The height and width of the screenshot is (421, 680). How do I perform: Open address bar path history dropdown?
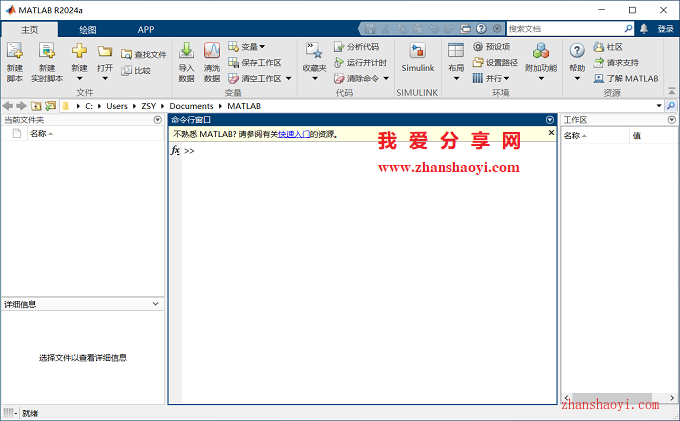pyautogui.click(x=659, y=106)
